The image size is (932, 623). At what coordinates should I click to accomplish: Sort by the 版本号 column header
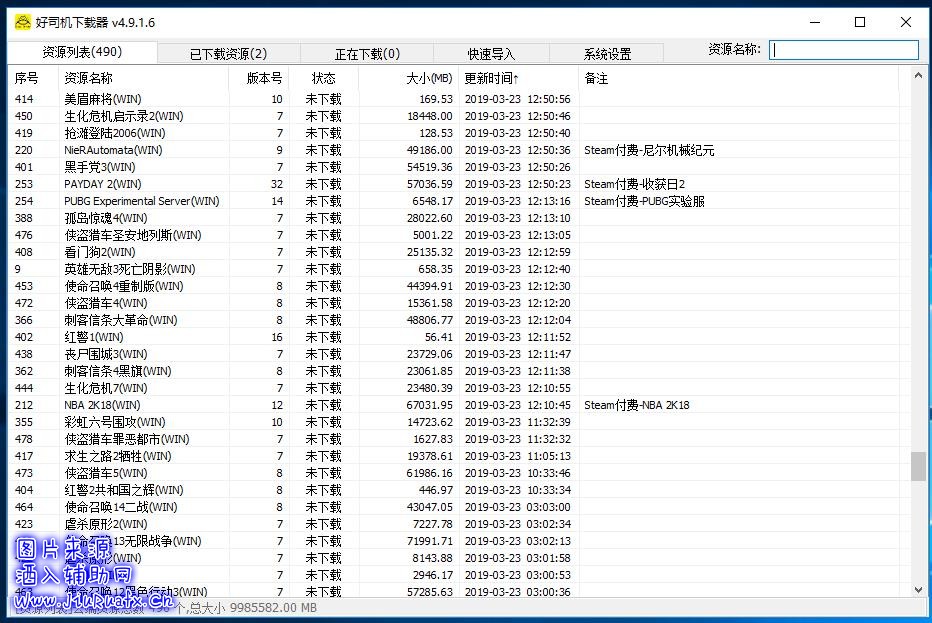[x=259, y=78]
